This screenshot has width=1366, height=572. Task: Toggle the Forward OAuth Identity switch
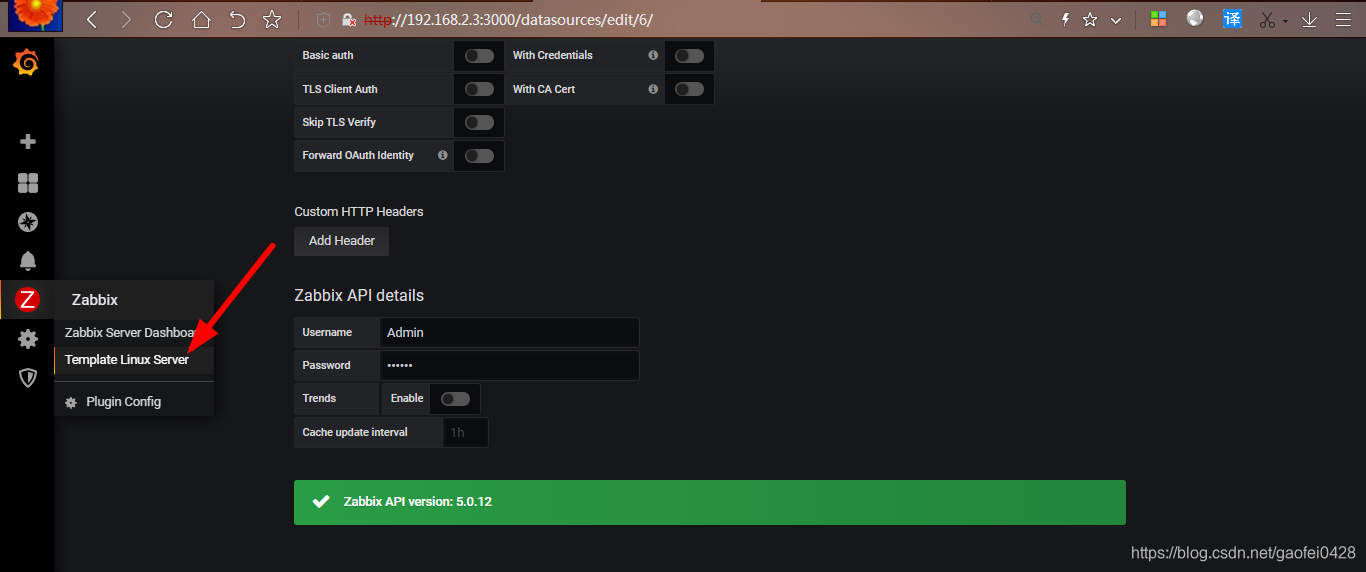coord(479,156)
